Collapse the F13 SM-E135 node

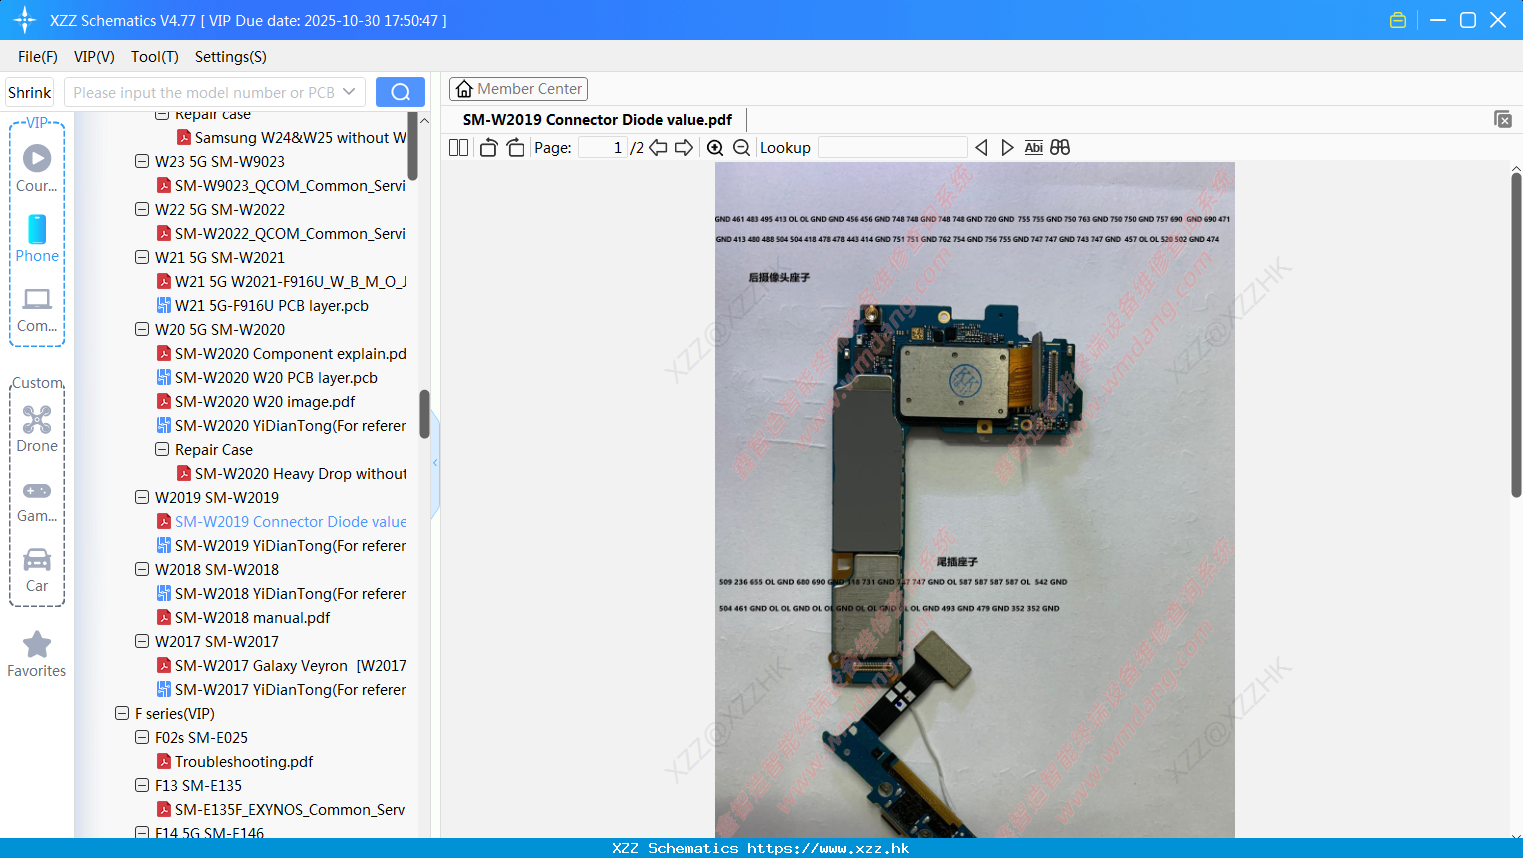point(142,785)
